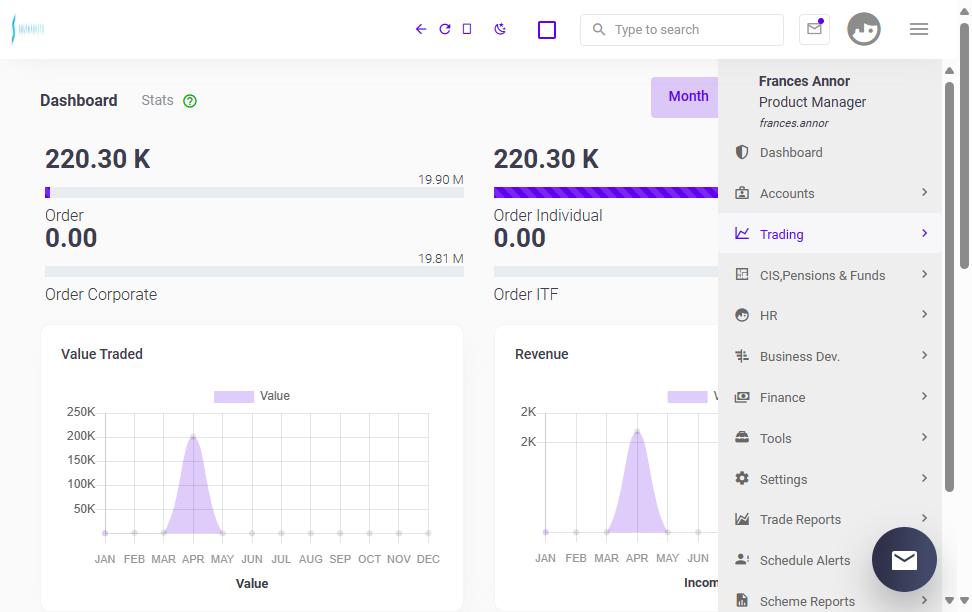Viewport: 972px width, 612px height.
Task: Click the Month filter button
Action: (685, 97)
